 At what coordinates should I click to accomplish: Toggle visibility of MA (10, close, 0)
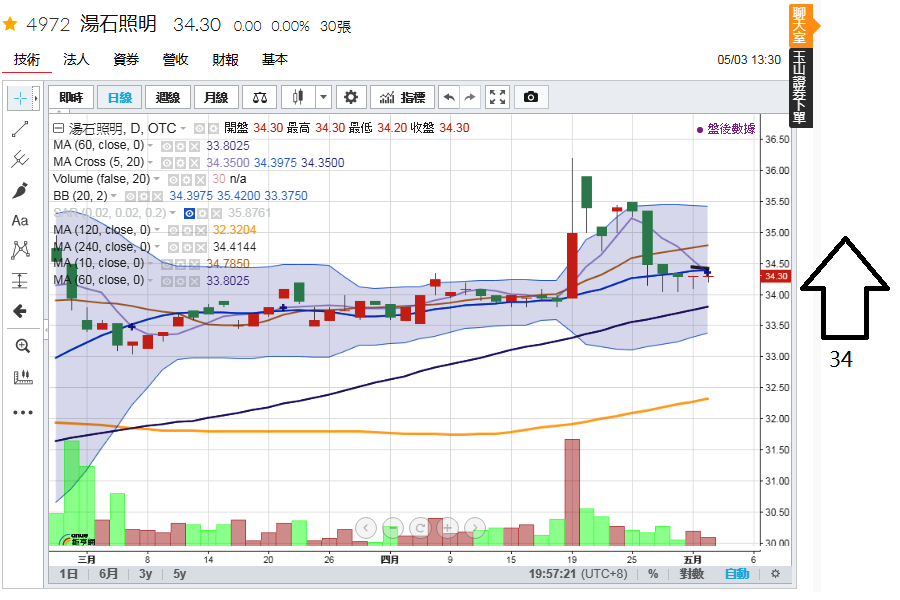pos(166,265)
